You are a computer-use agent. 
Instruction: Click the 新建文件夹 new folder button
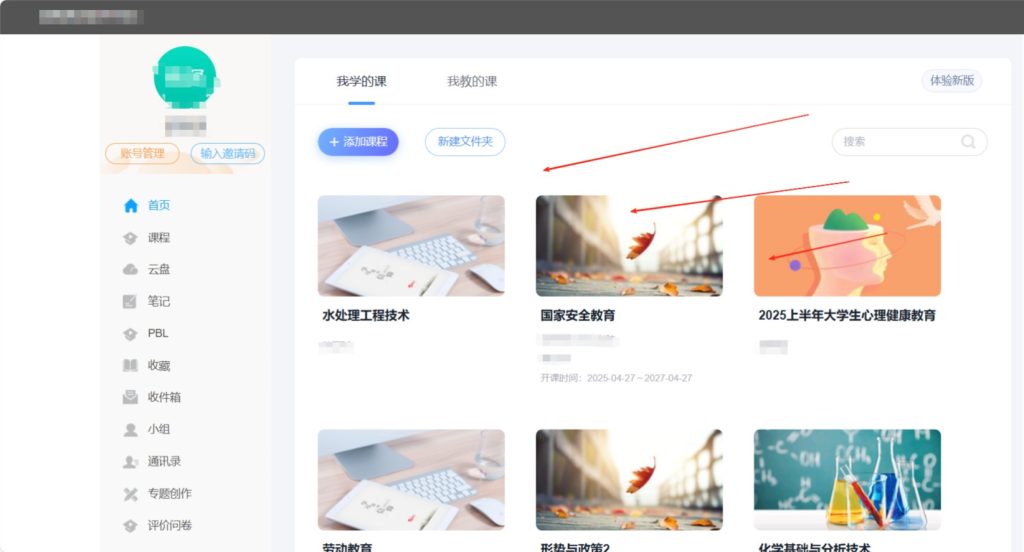coord(465,142)
